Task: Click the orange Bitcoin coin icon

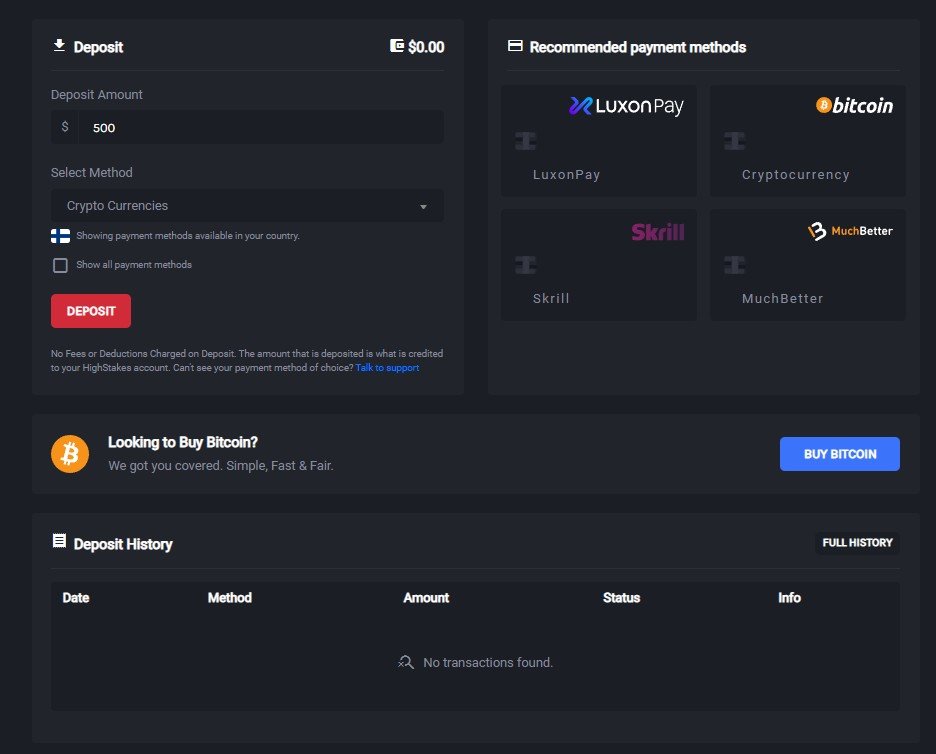Action: pos(70,454)
